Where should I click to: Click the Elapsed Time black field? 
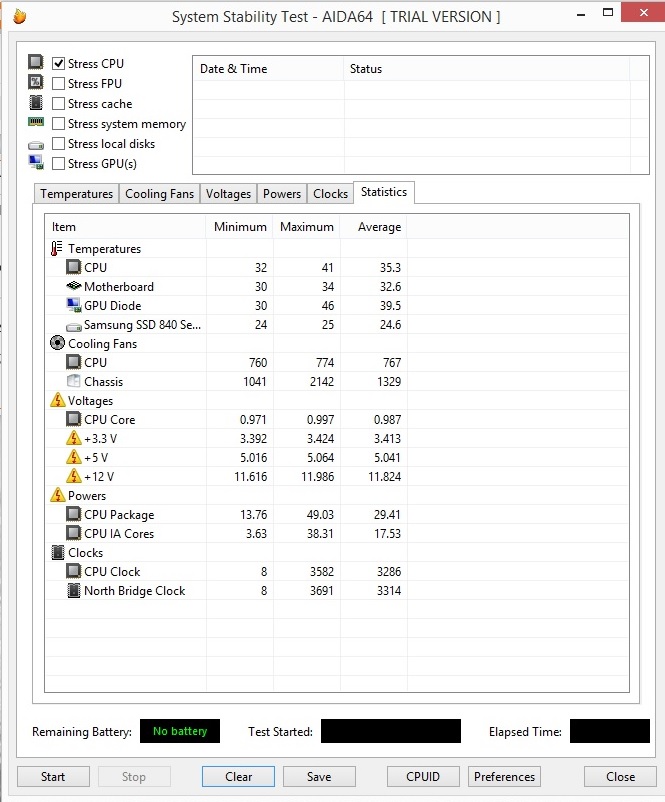click(x=610, y=731)
